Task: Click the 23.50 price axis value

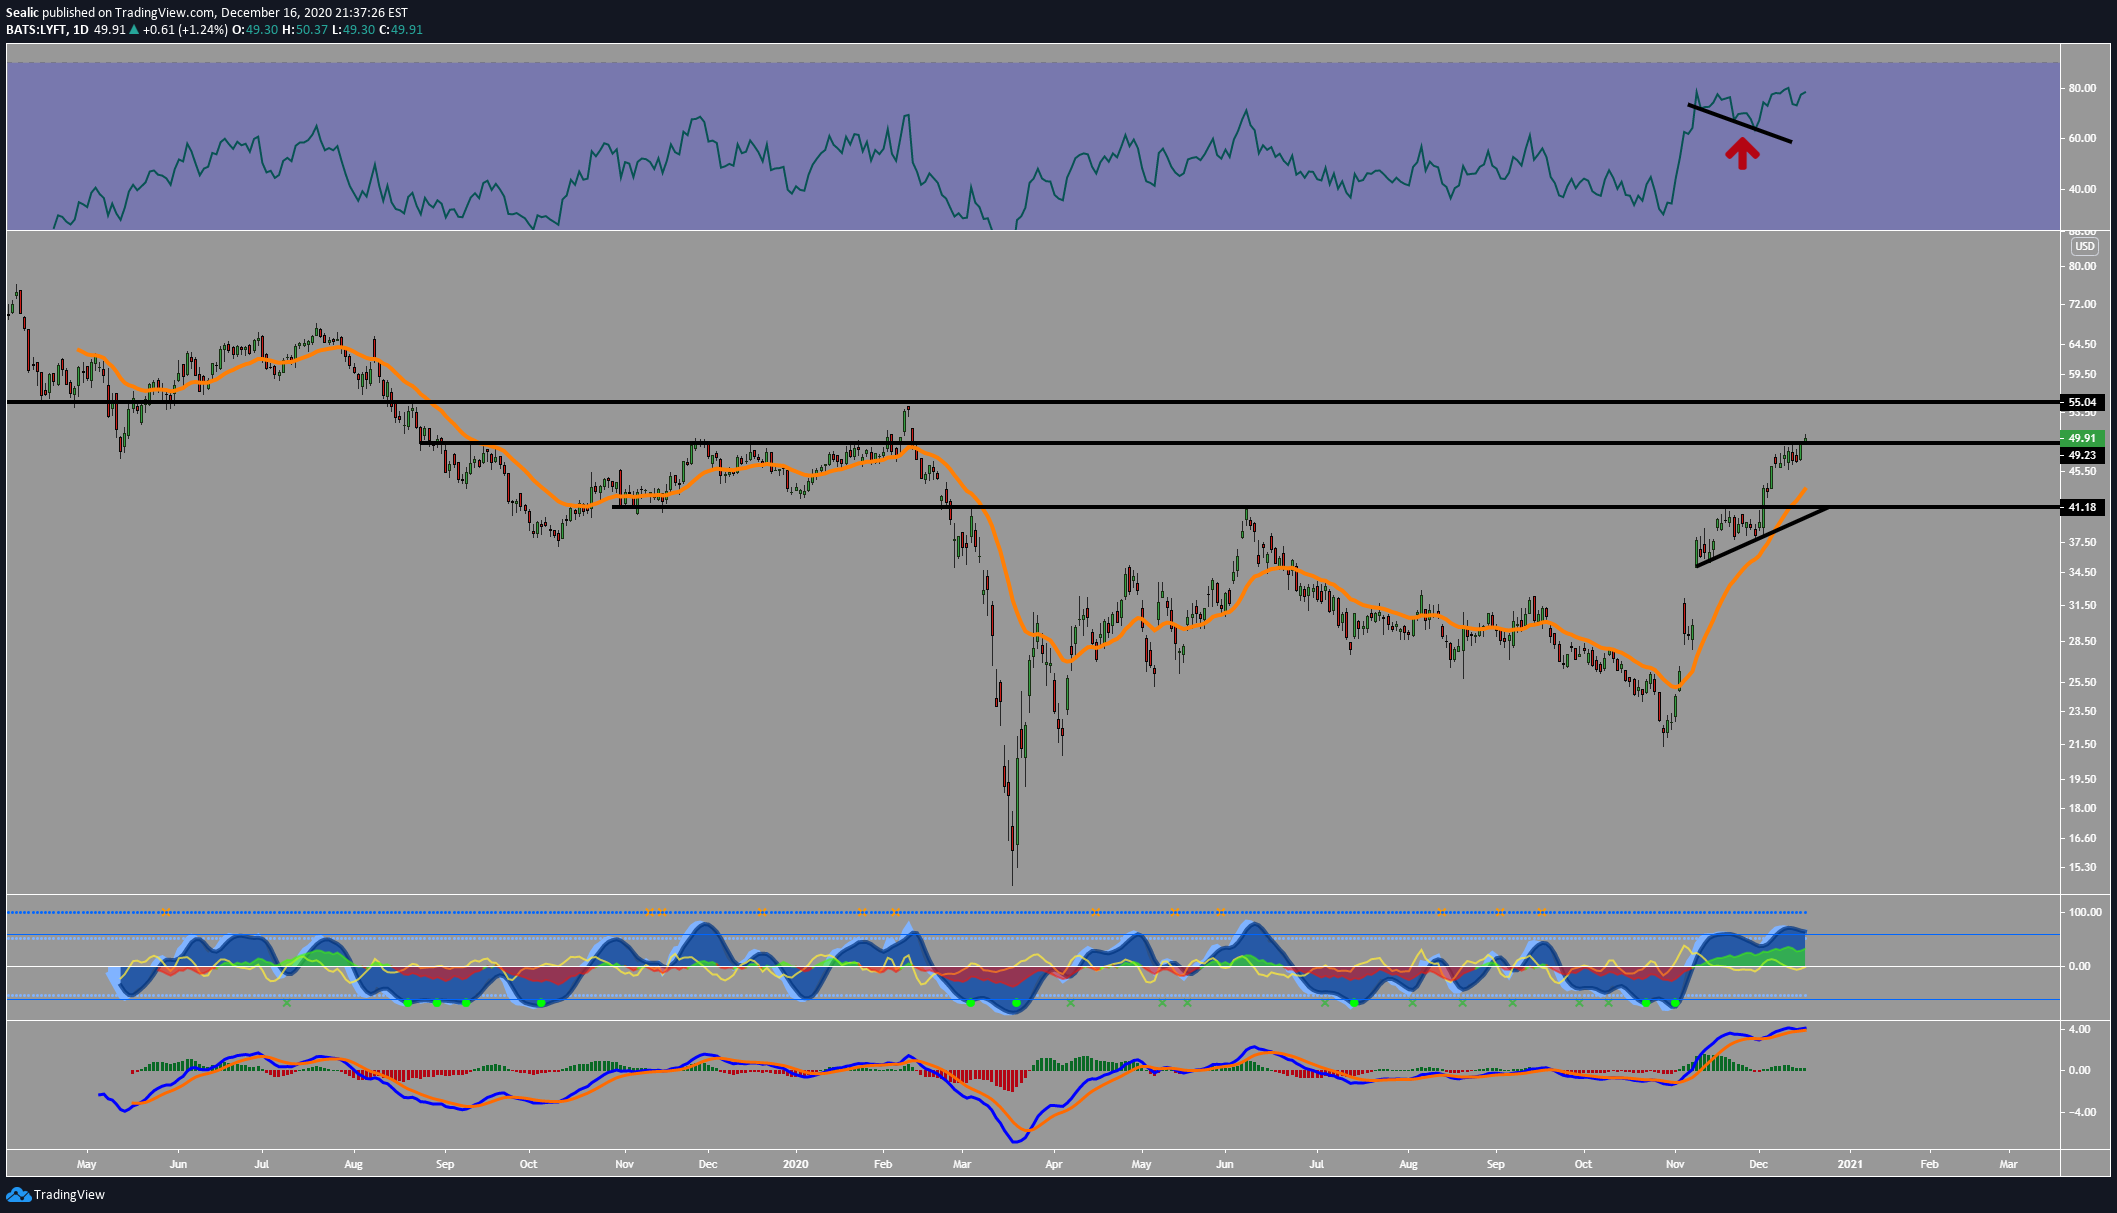Action: pyautogui.click(x=2082, y=711)
